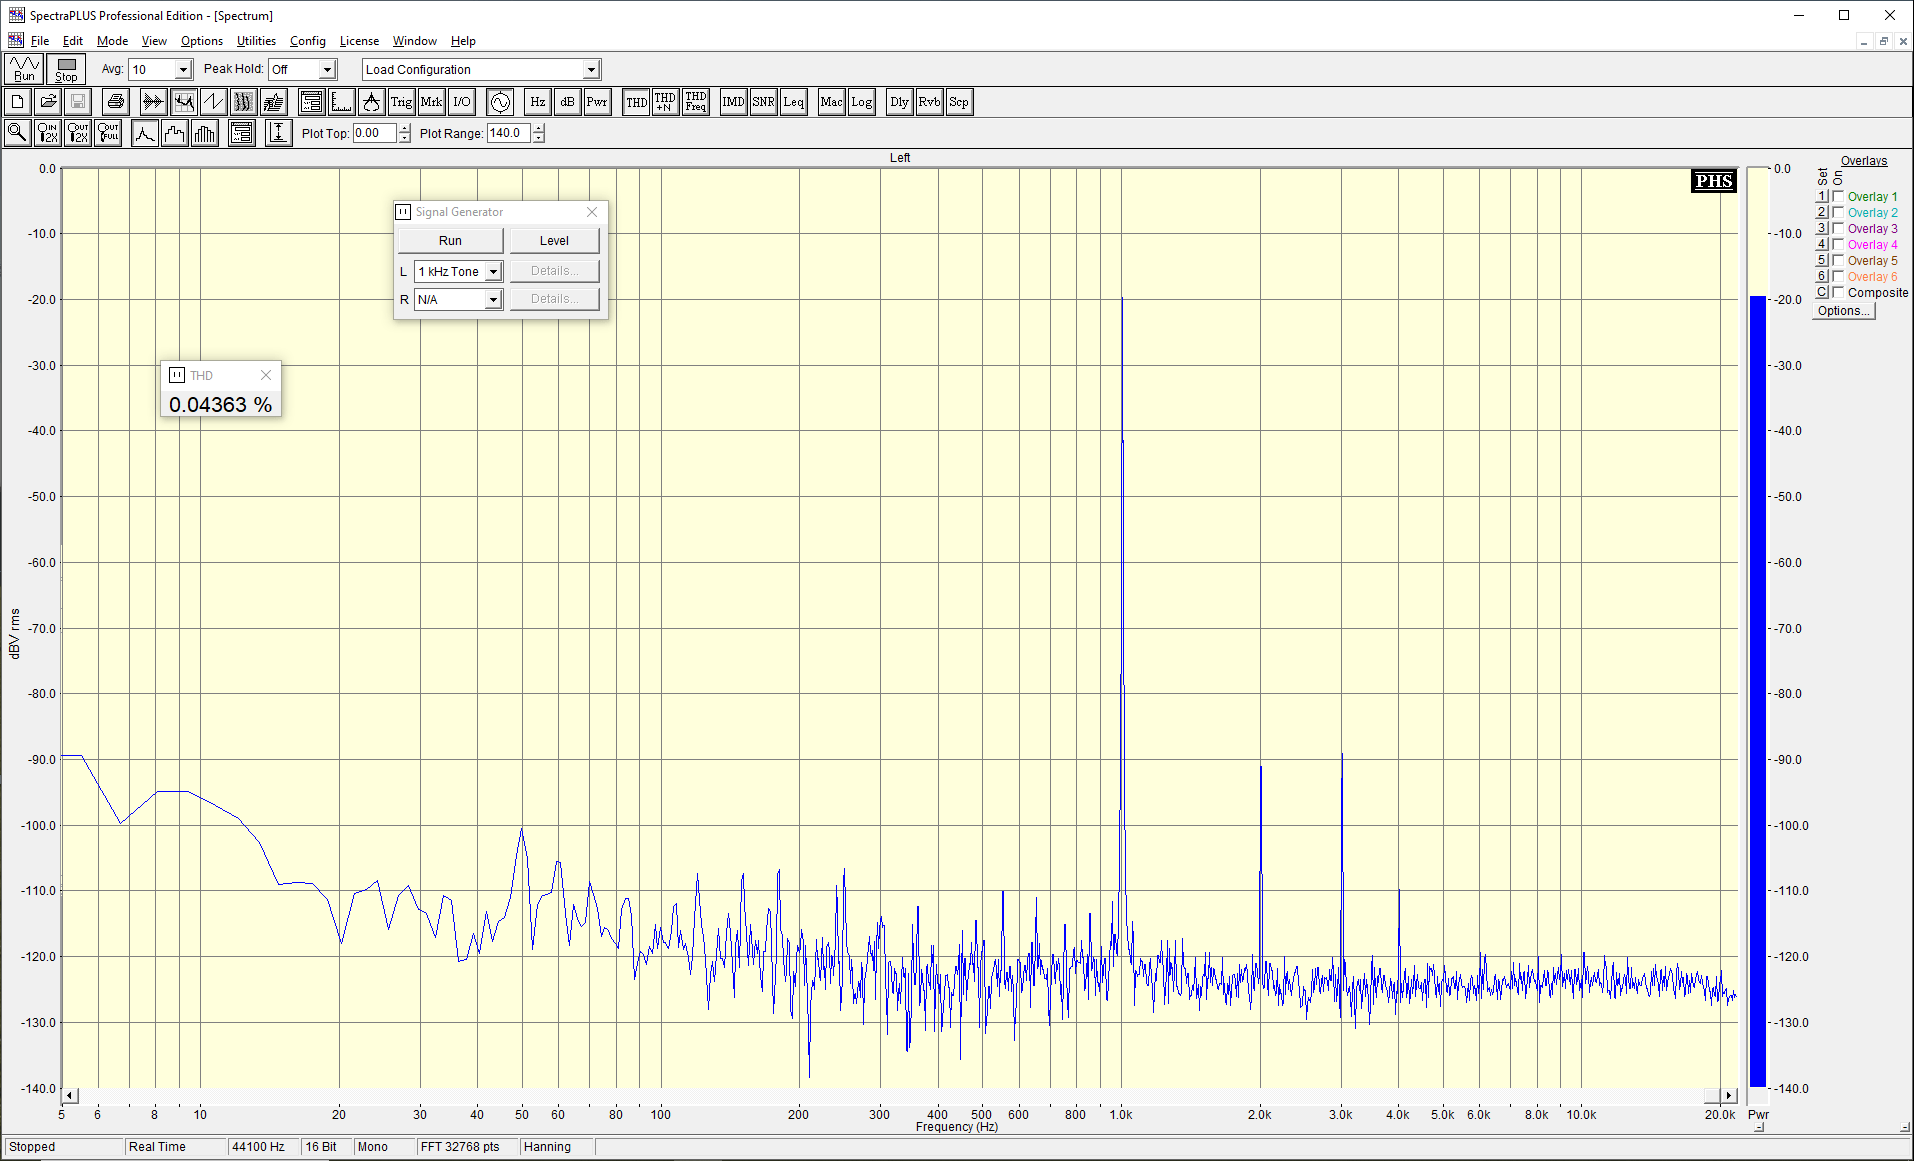Increase Plot Range with up spinner
1914x1161 pixels.
pos(539,129)
